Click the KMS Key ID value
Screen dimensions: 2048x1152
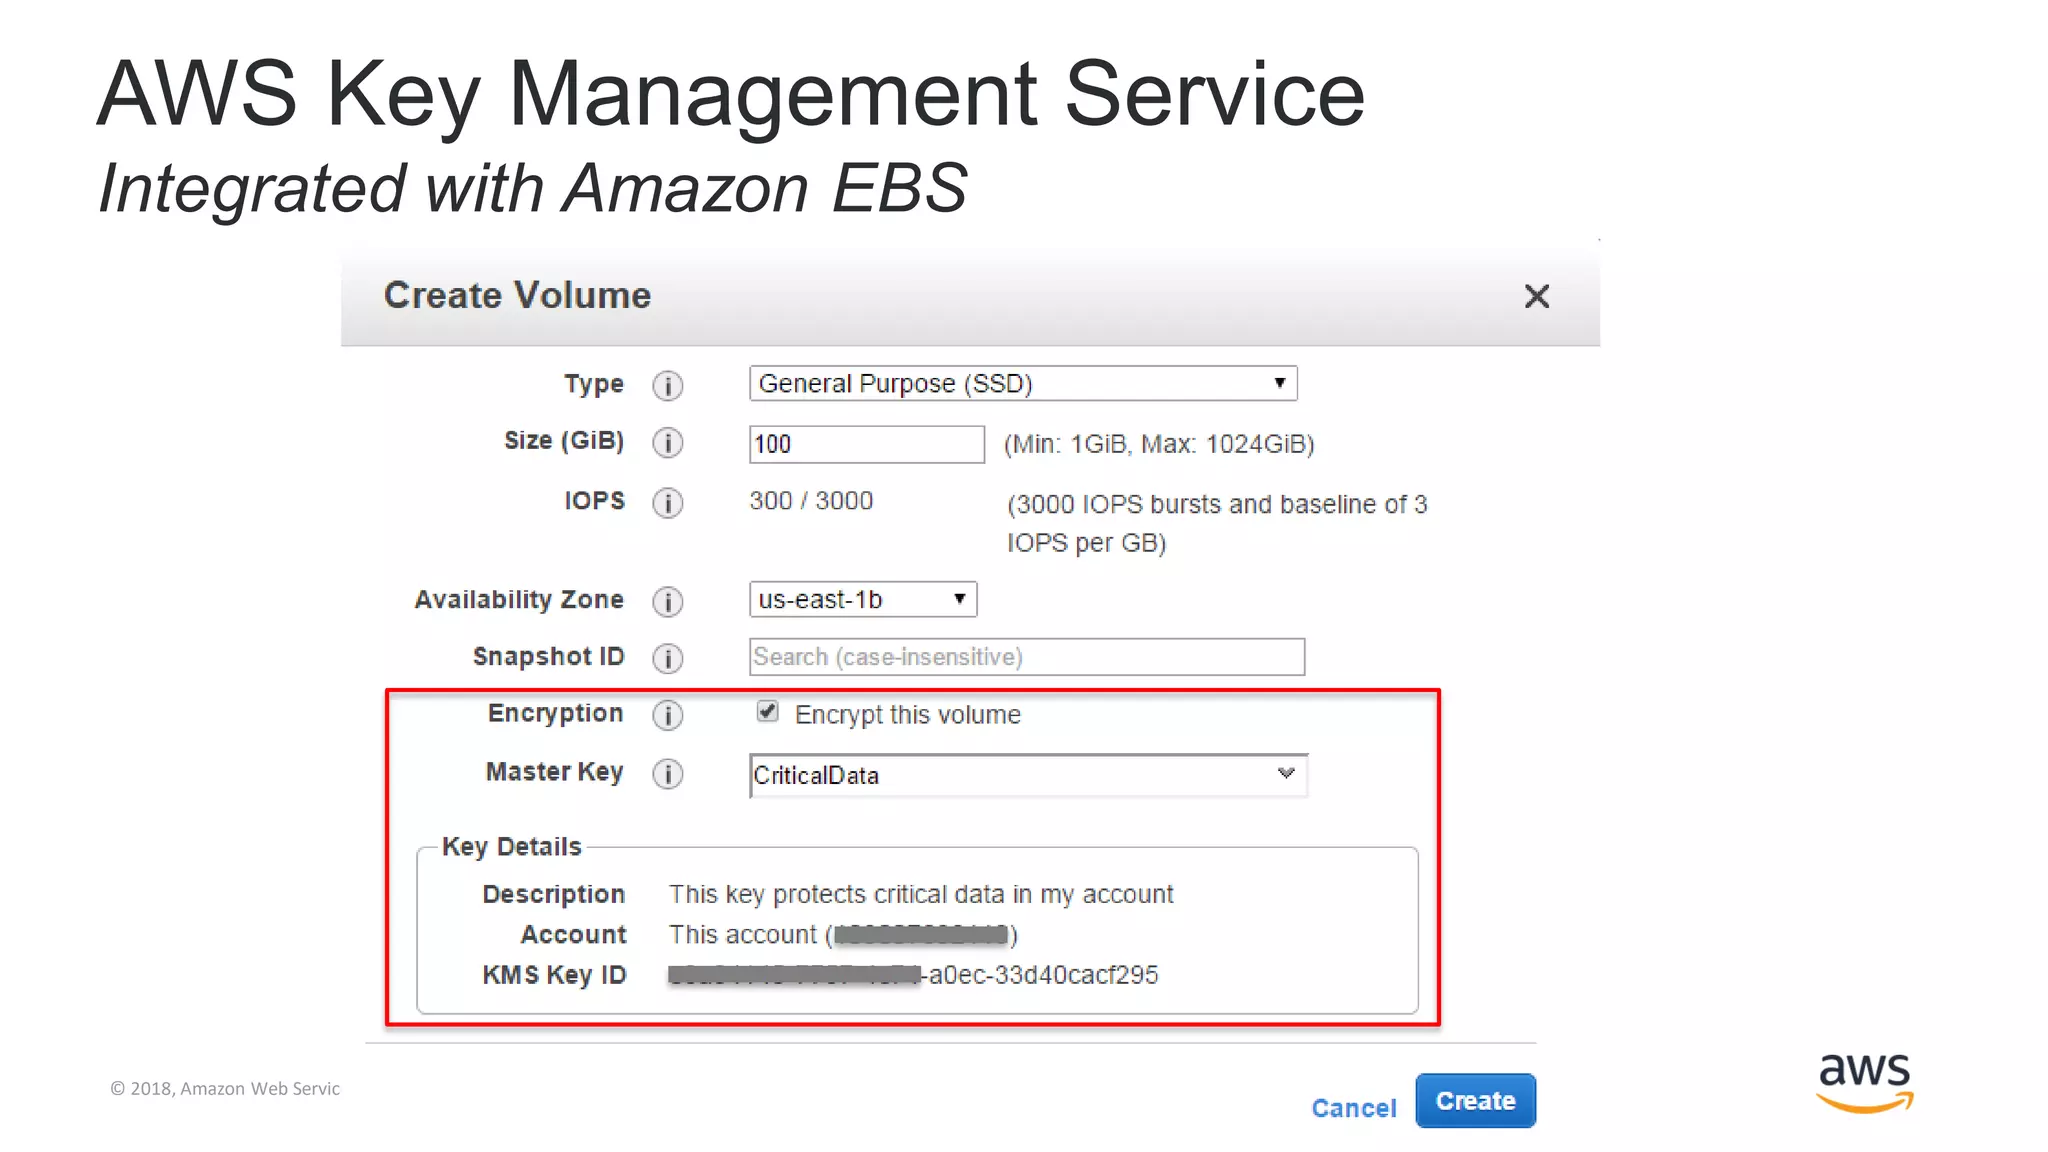(913, 975)
